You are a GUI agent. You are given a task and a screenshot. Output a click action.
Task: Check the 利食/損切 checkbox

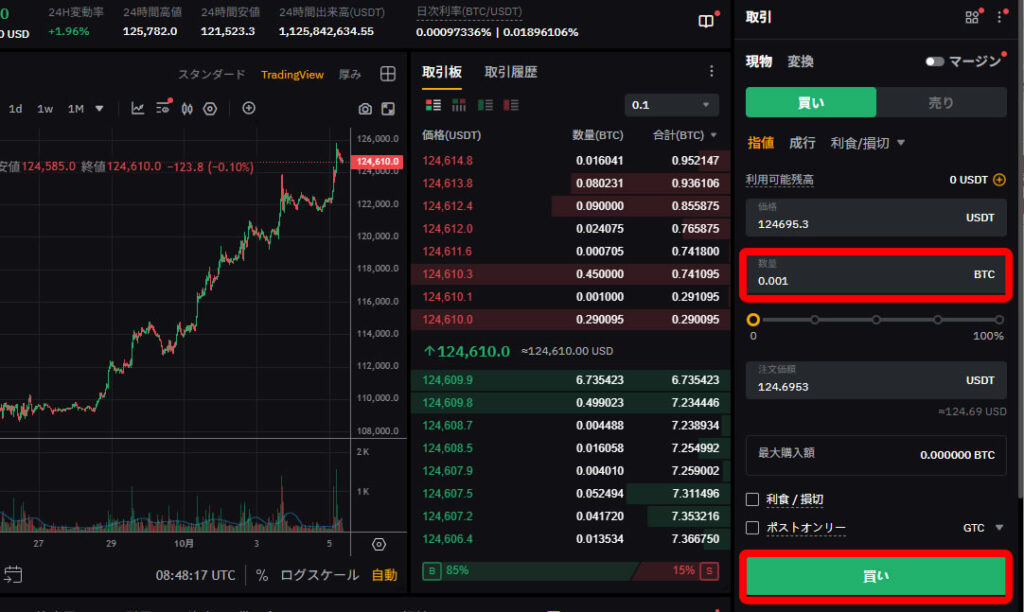pos(753,499)
